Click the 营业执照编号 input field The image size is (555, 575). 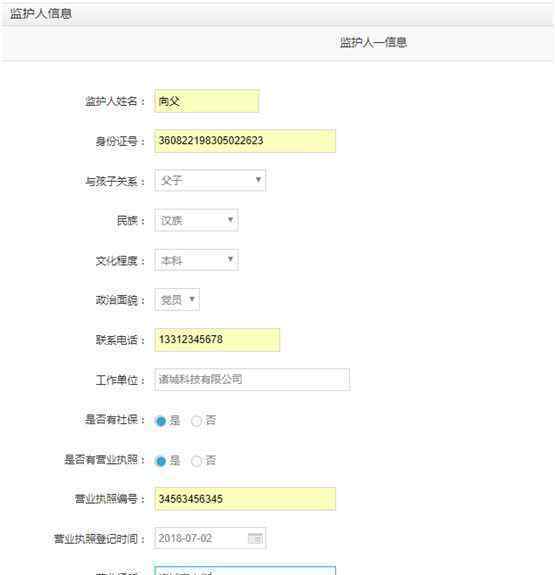[245, 499]
